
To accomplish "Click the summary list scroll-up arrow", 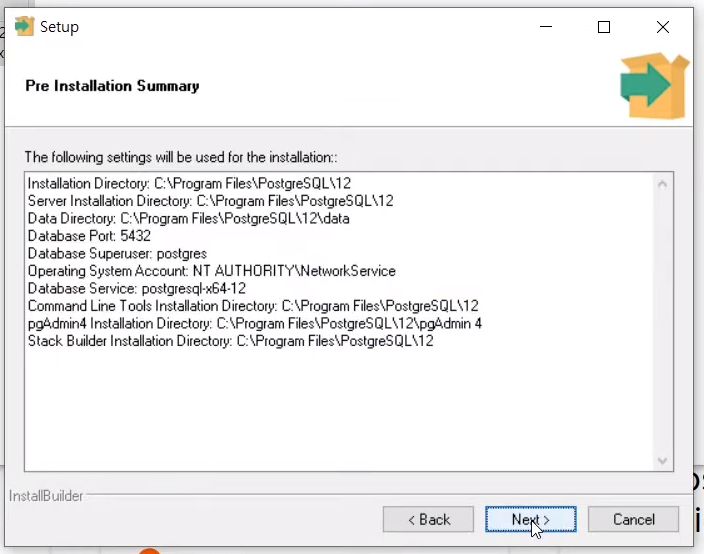I will point(662,184).
